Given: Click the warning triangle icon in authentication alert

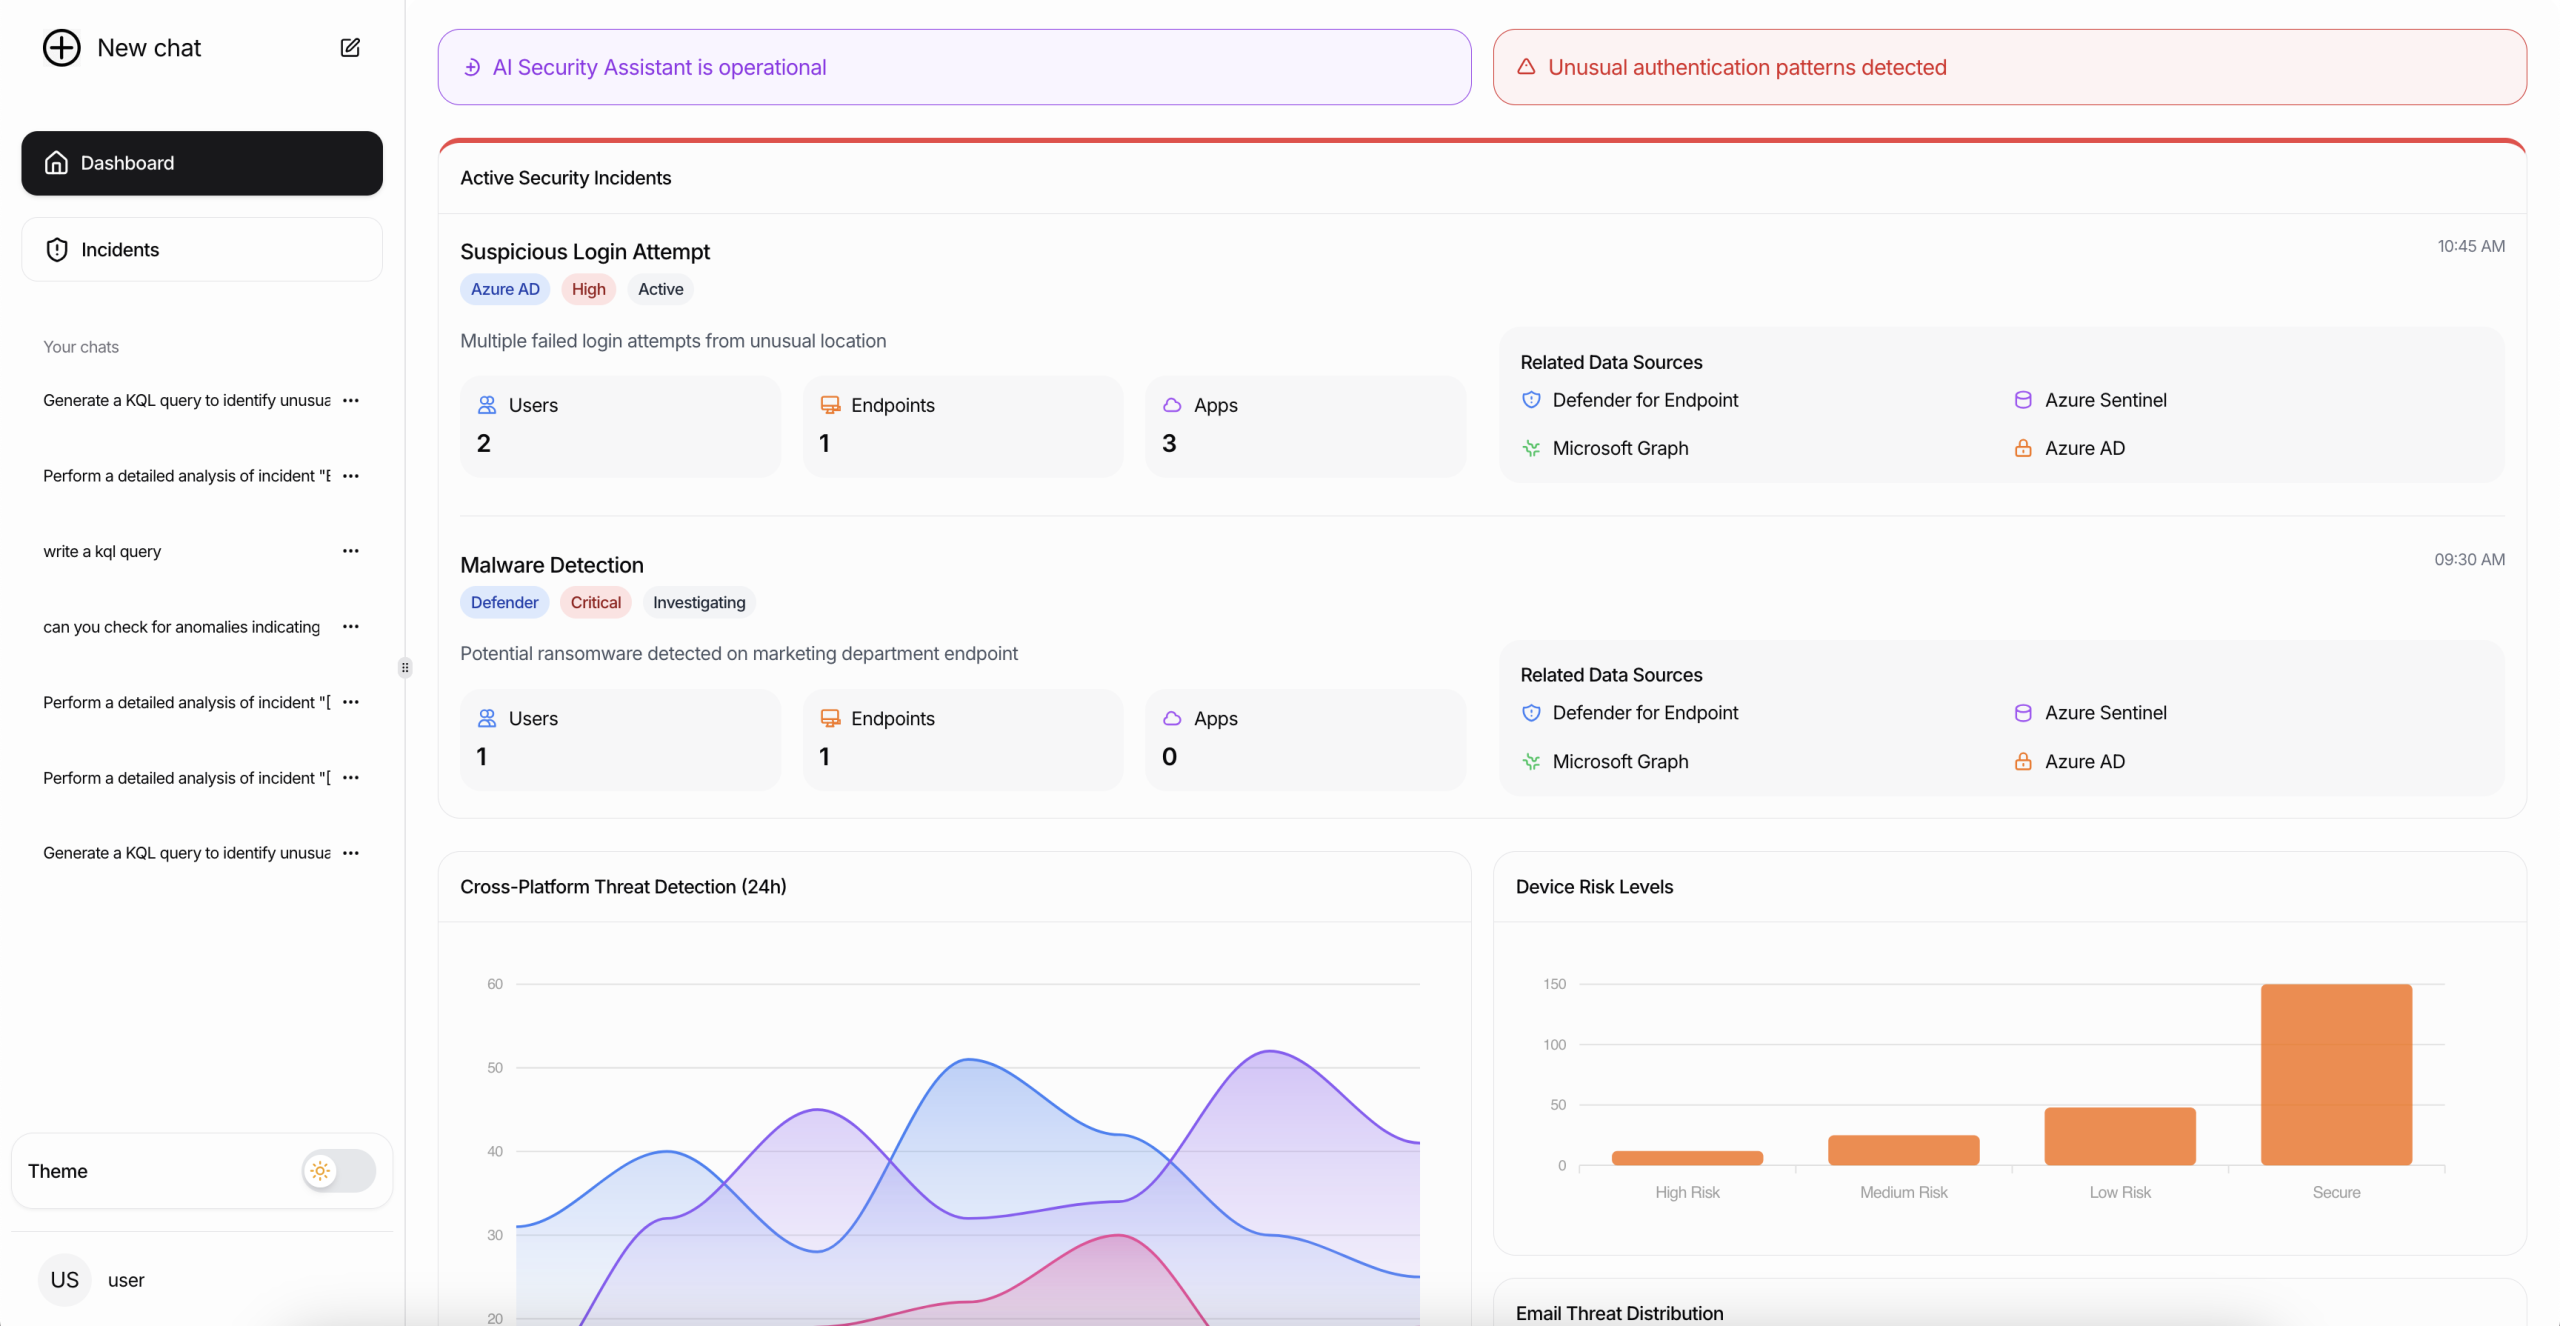Looking at the screenshot, I should point(1526,67).
